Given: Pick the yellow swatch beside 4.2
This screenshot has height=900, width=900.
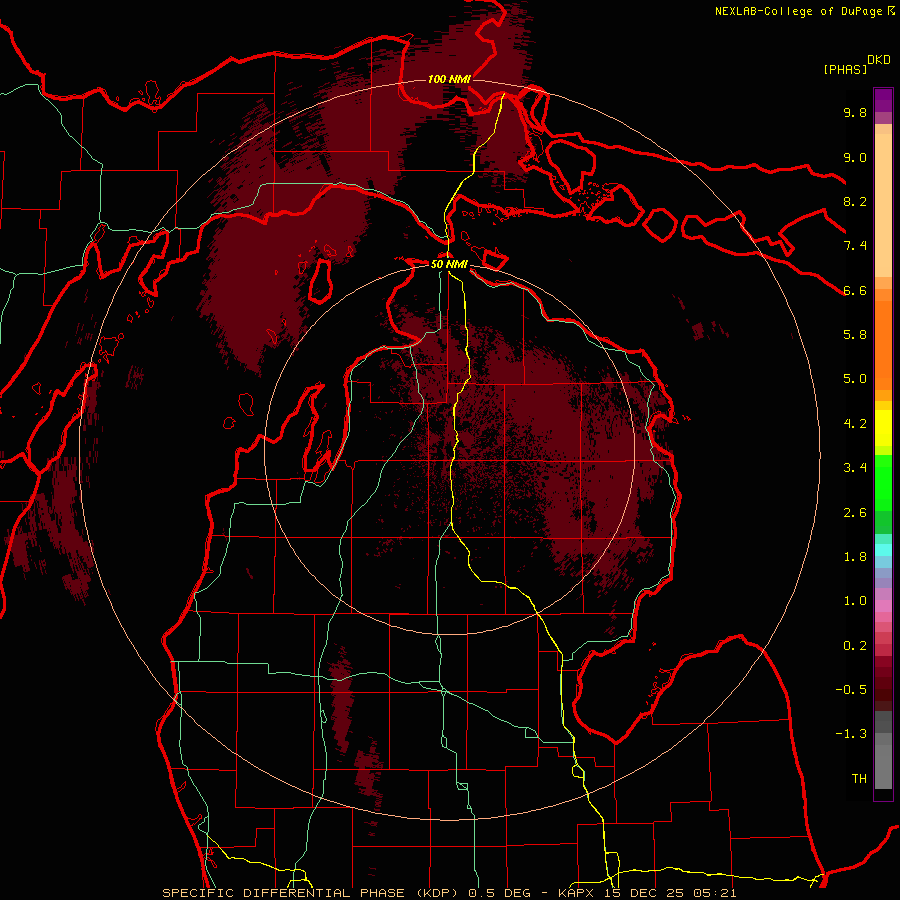Looking at the screenshot, I should coord(883,428).
